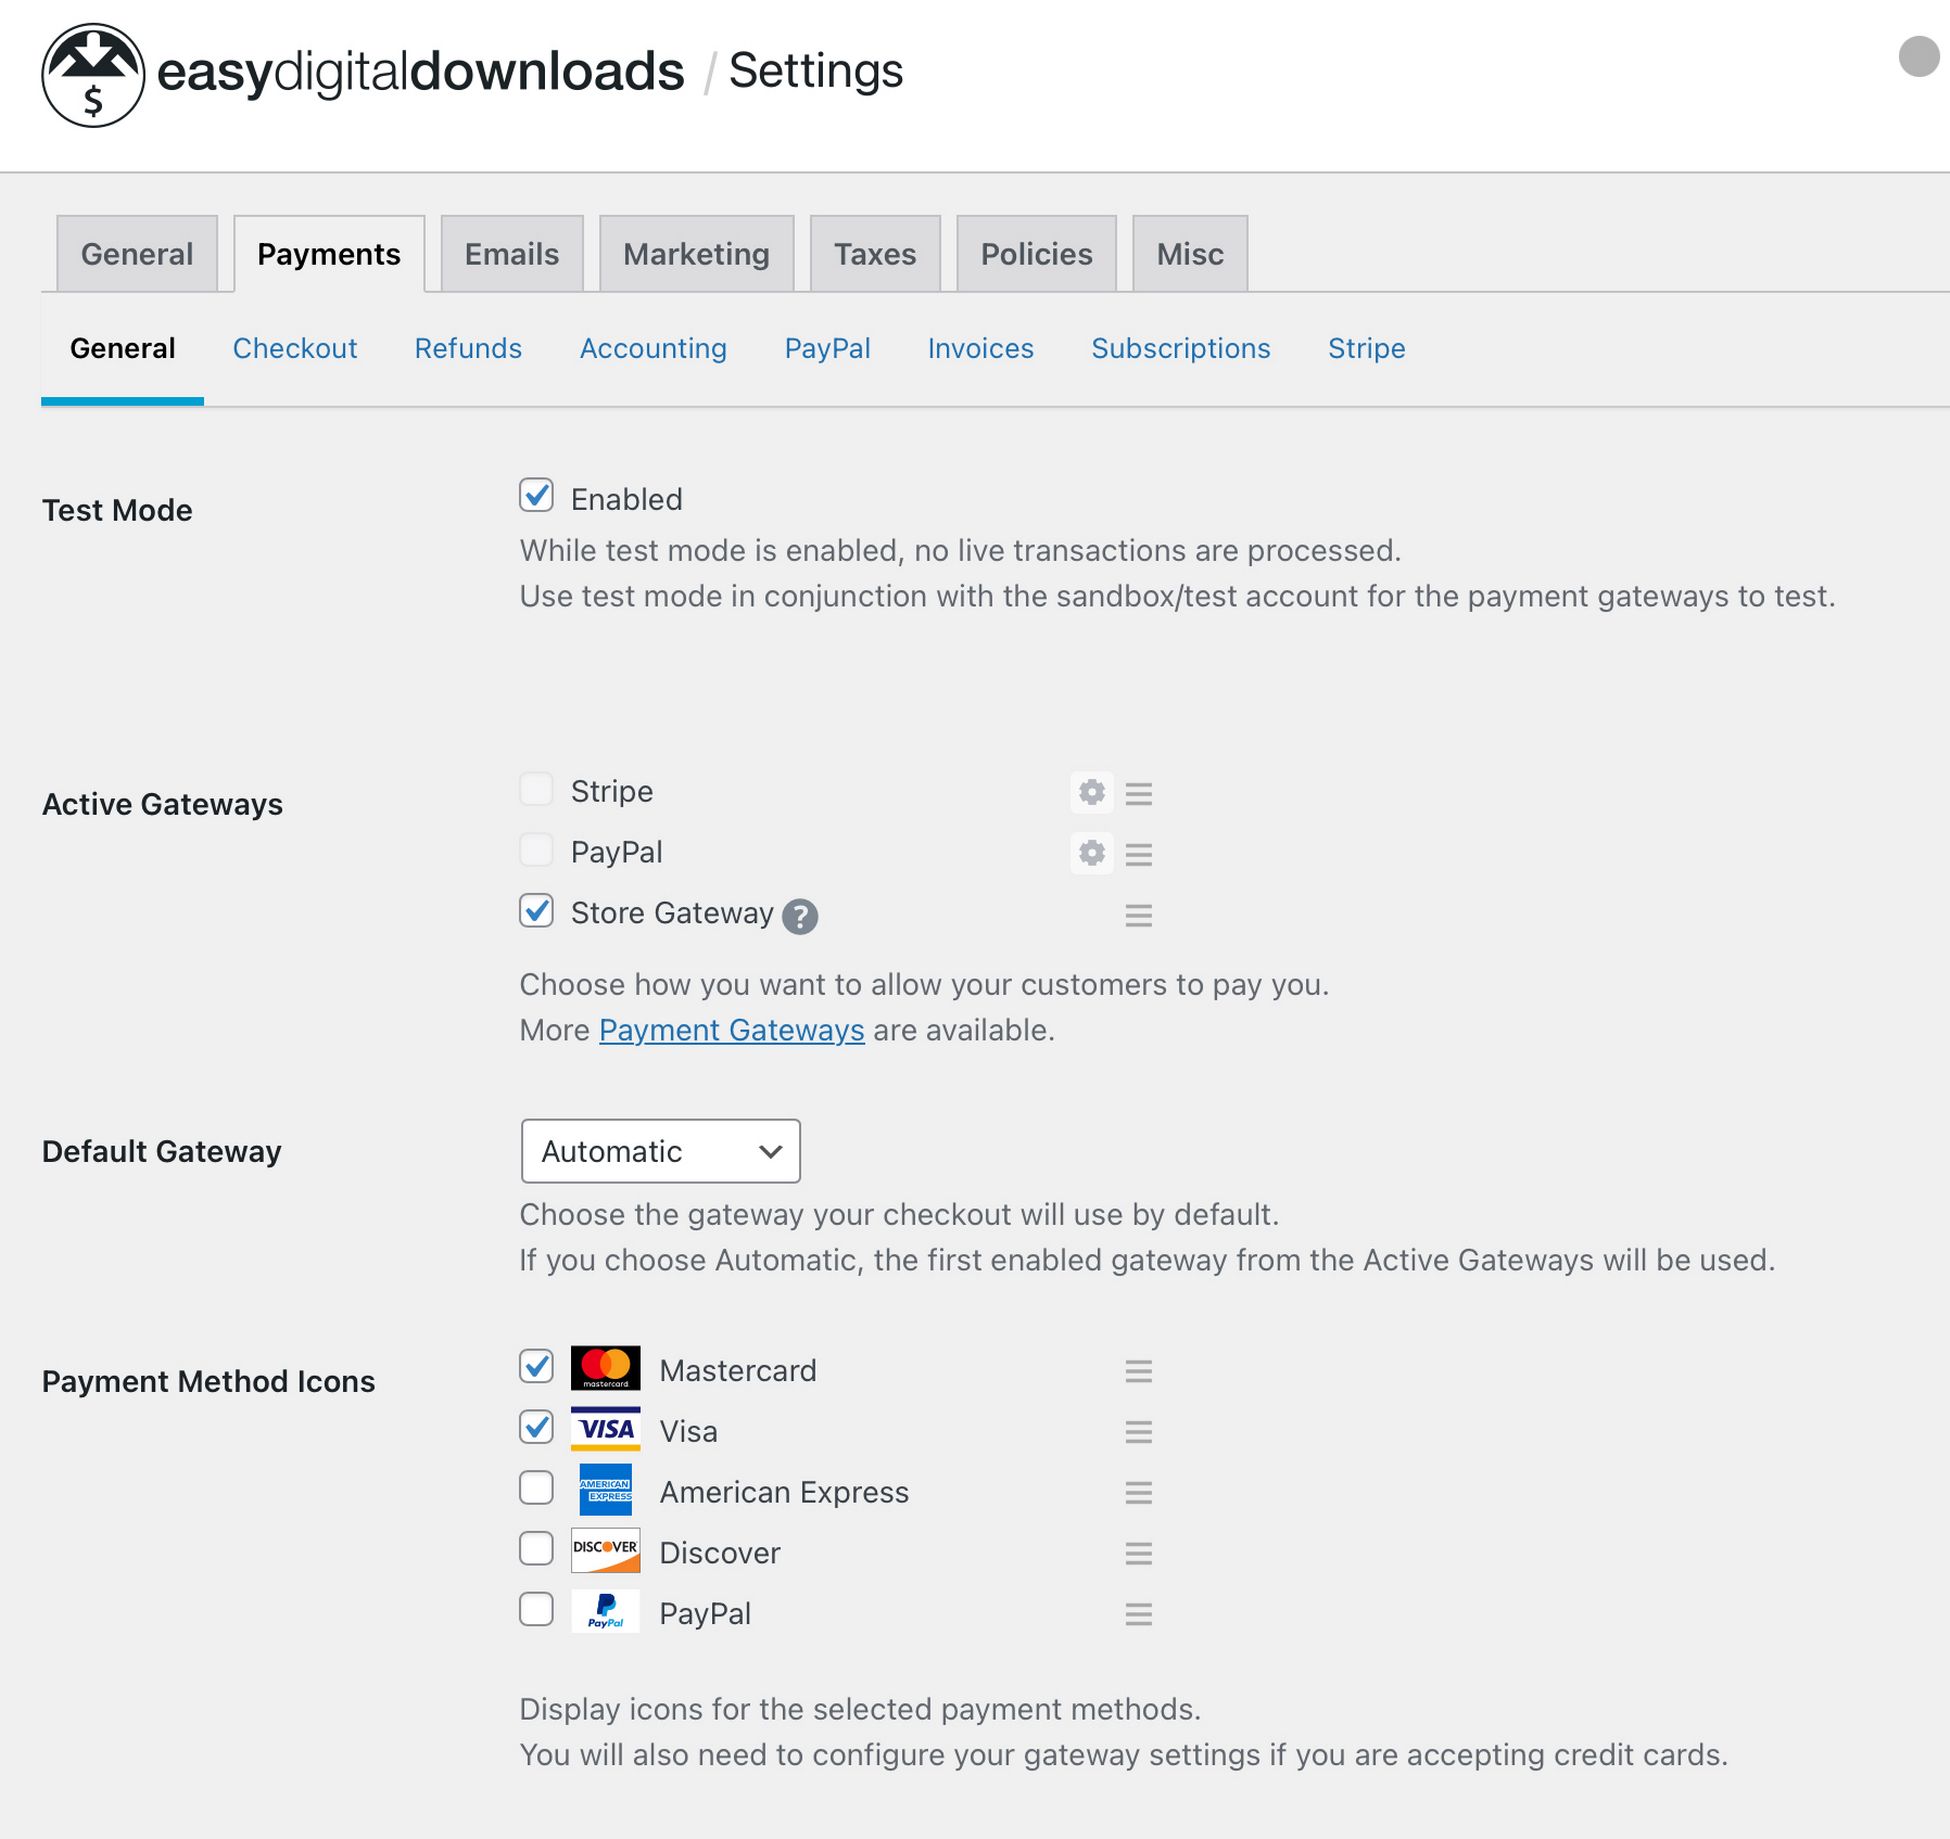The width and height of the screenshot is (1950, 1839).
Task: Follow the Payment Gateways hyperlink
Action: tap(732, 1030)
